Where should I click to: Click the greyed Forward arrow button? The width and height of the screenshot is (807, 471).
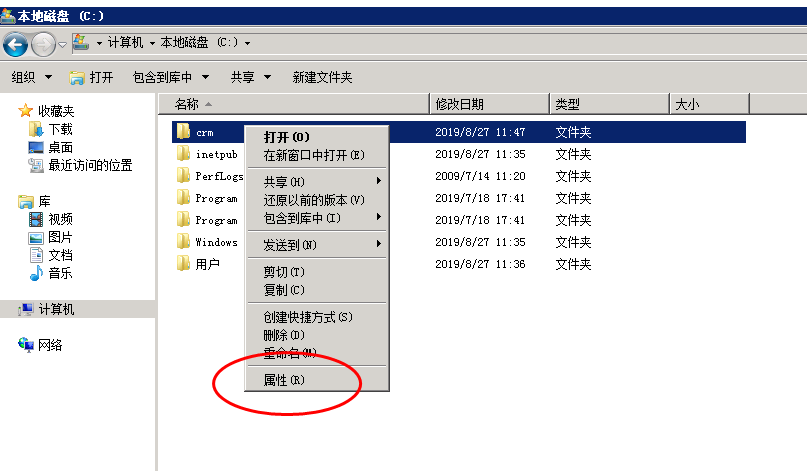tap(44, 44)
